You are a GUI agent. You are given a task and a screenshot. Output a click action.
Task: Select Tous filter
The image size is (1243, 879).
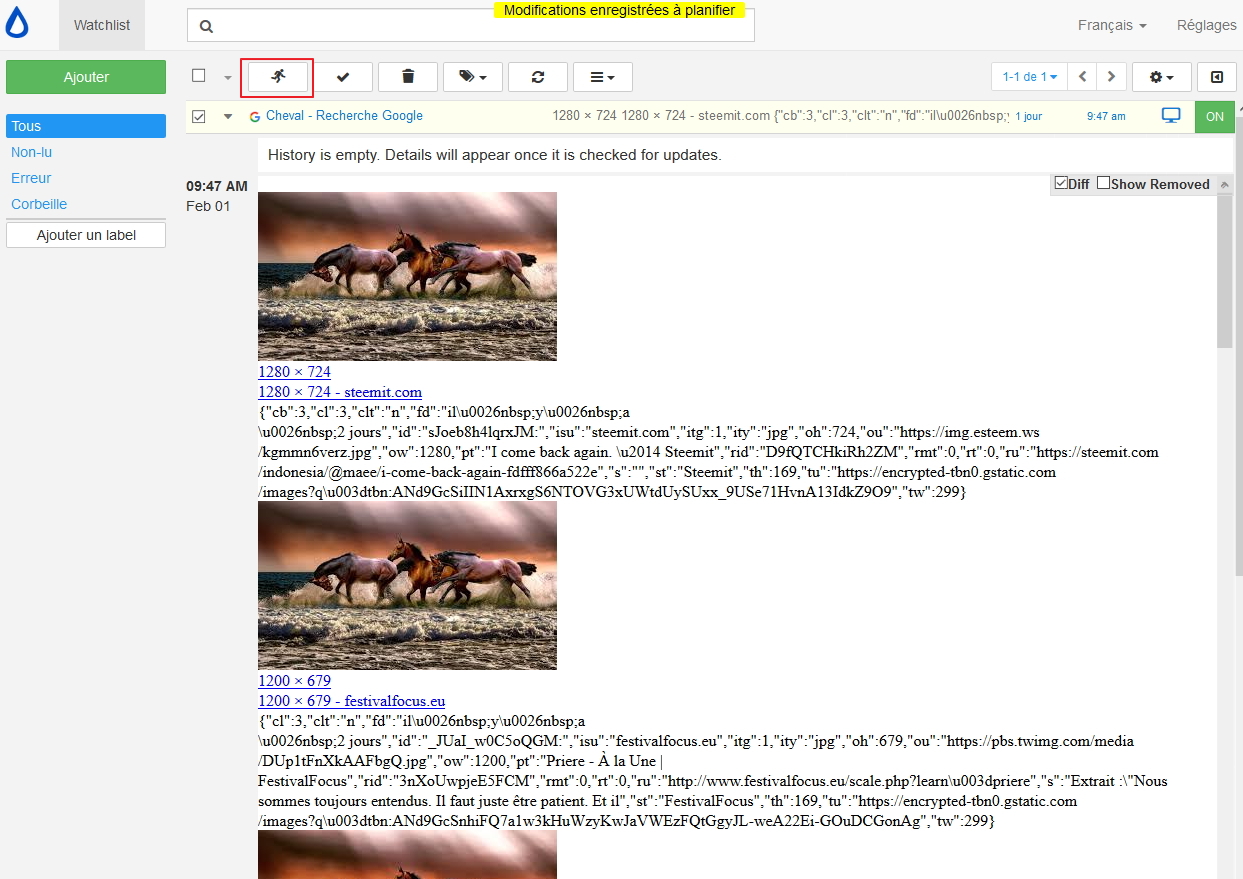86,126
